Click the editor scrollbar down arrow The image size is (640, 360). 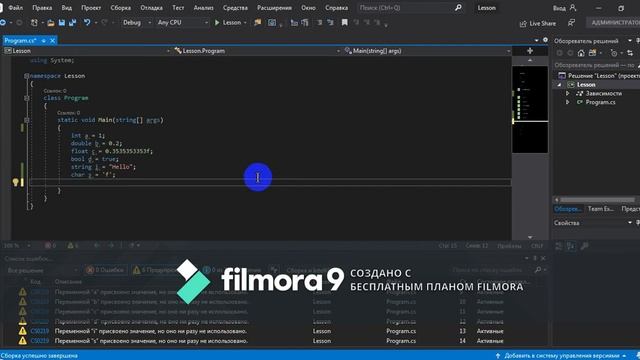point(530,237)
